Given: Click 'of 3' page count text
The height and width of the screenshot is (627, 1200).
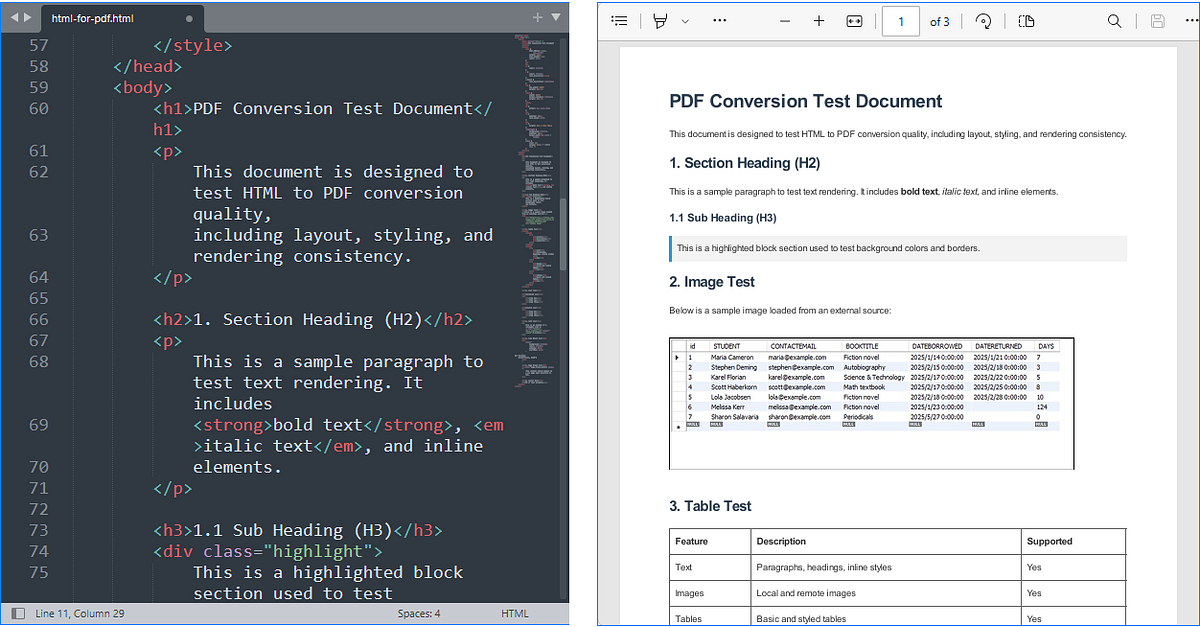Looking at the screenshot, I should 940,21.
